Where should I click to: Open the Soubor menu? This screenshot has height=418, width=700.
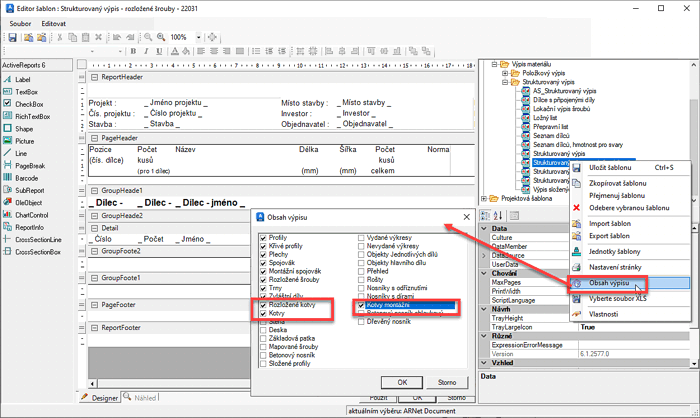21,22
